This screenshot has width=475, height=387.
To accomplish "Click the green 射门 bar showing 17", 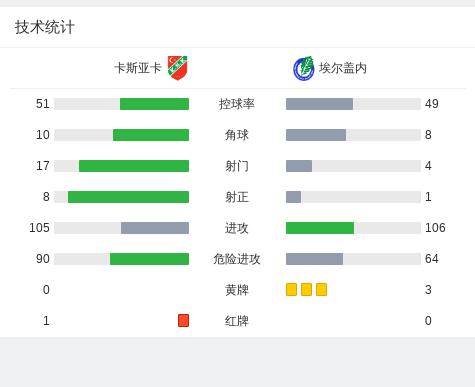I will (134, 166).
